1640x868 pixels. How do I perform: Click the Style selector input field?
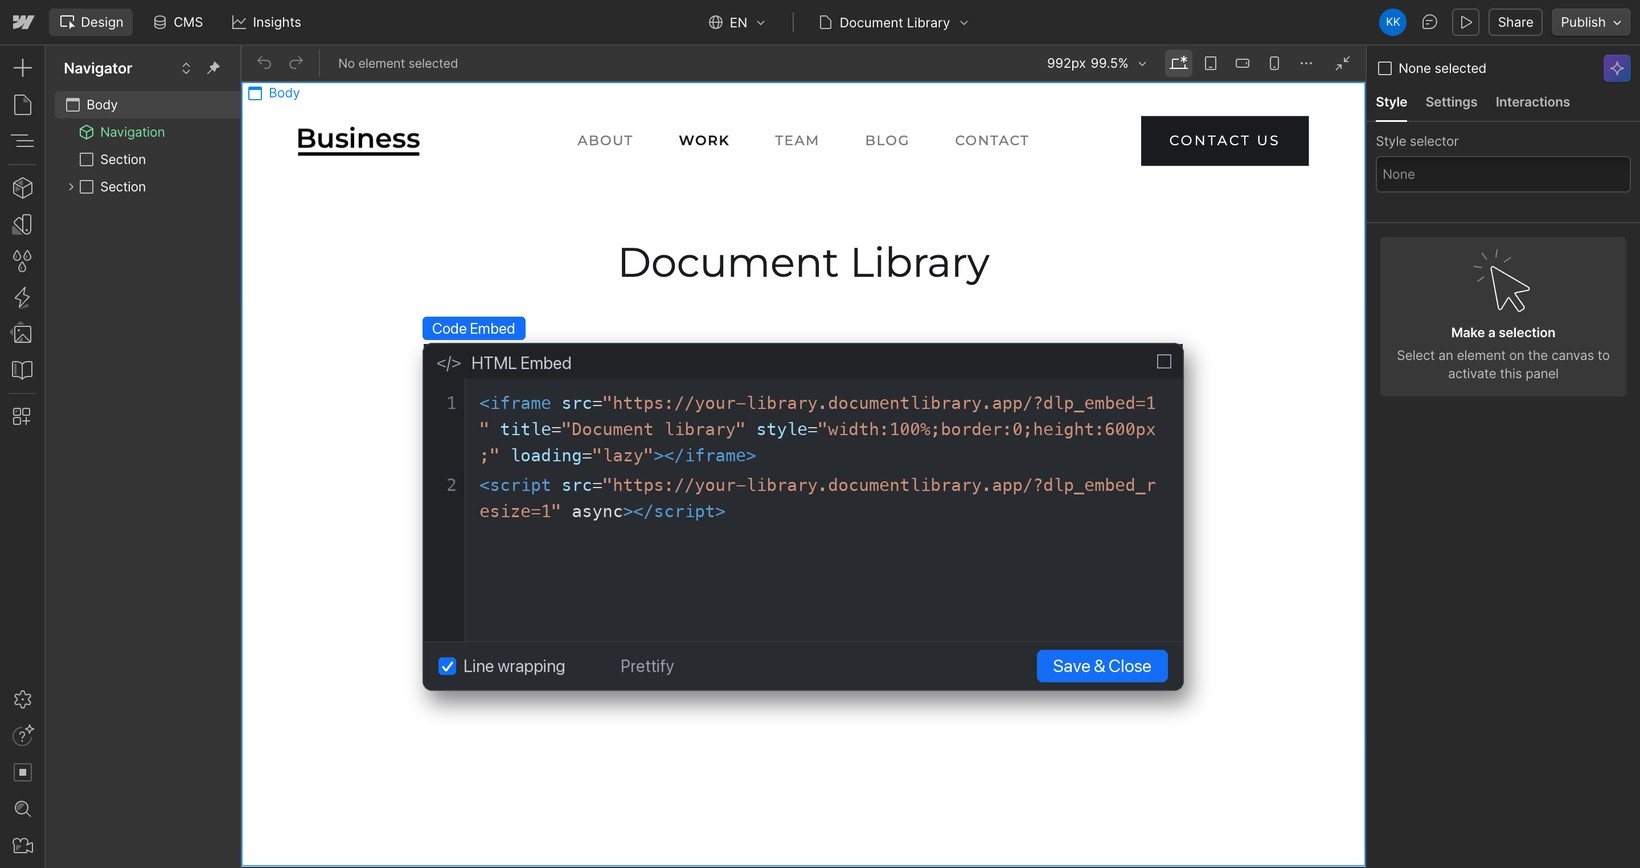point(1502,174)
